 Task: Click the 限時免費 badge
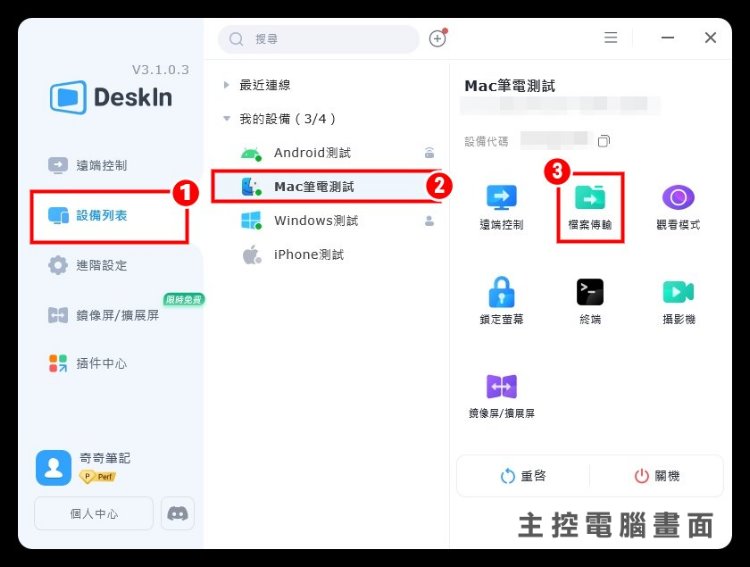[x=184, y=300]
